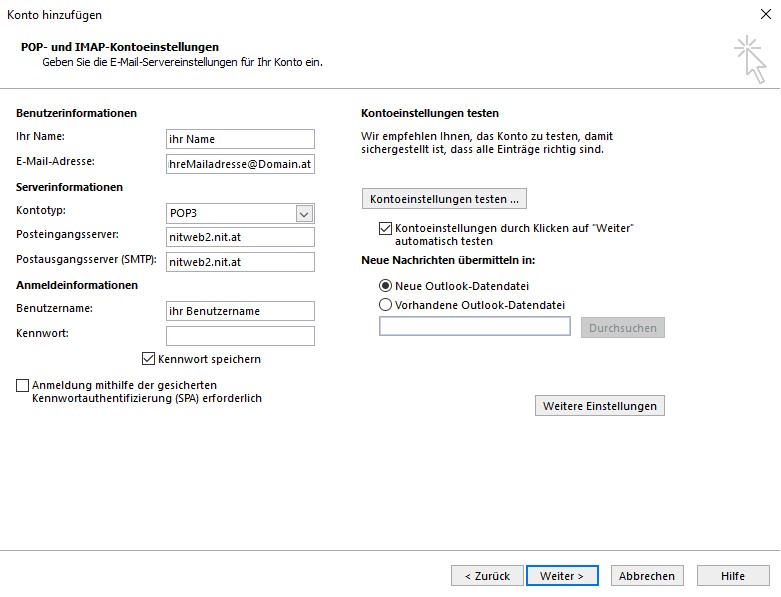Open the Kontotyp POP3 dropdown
Viewport: 781px width, 597px height.
pos(305,213)
